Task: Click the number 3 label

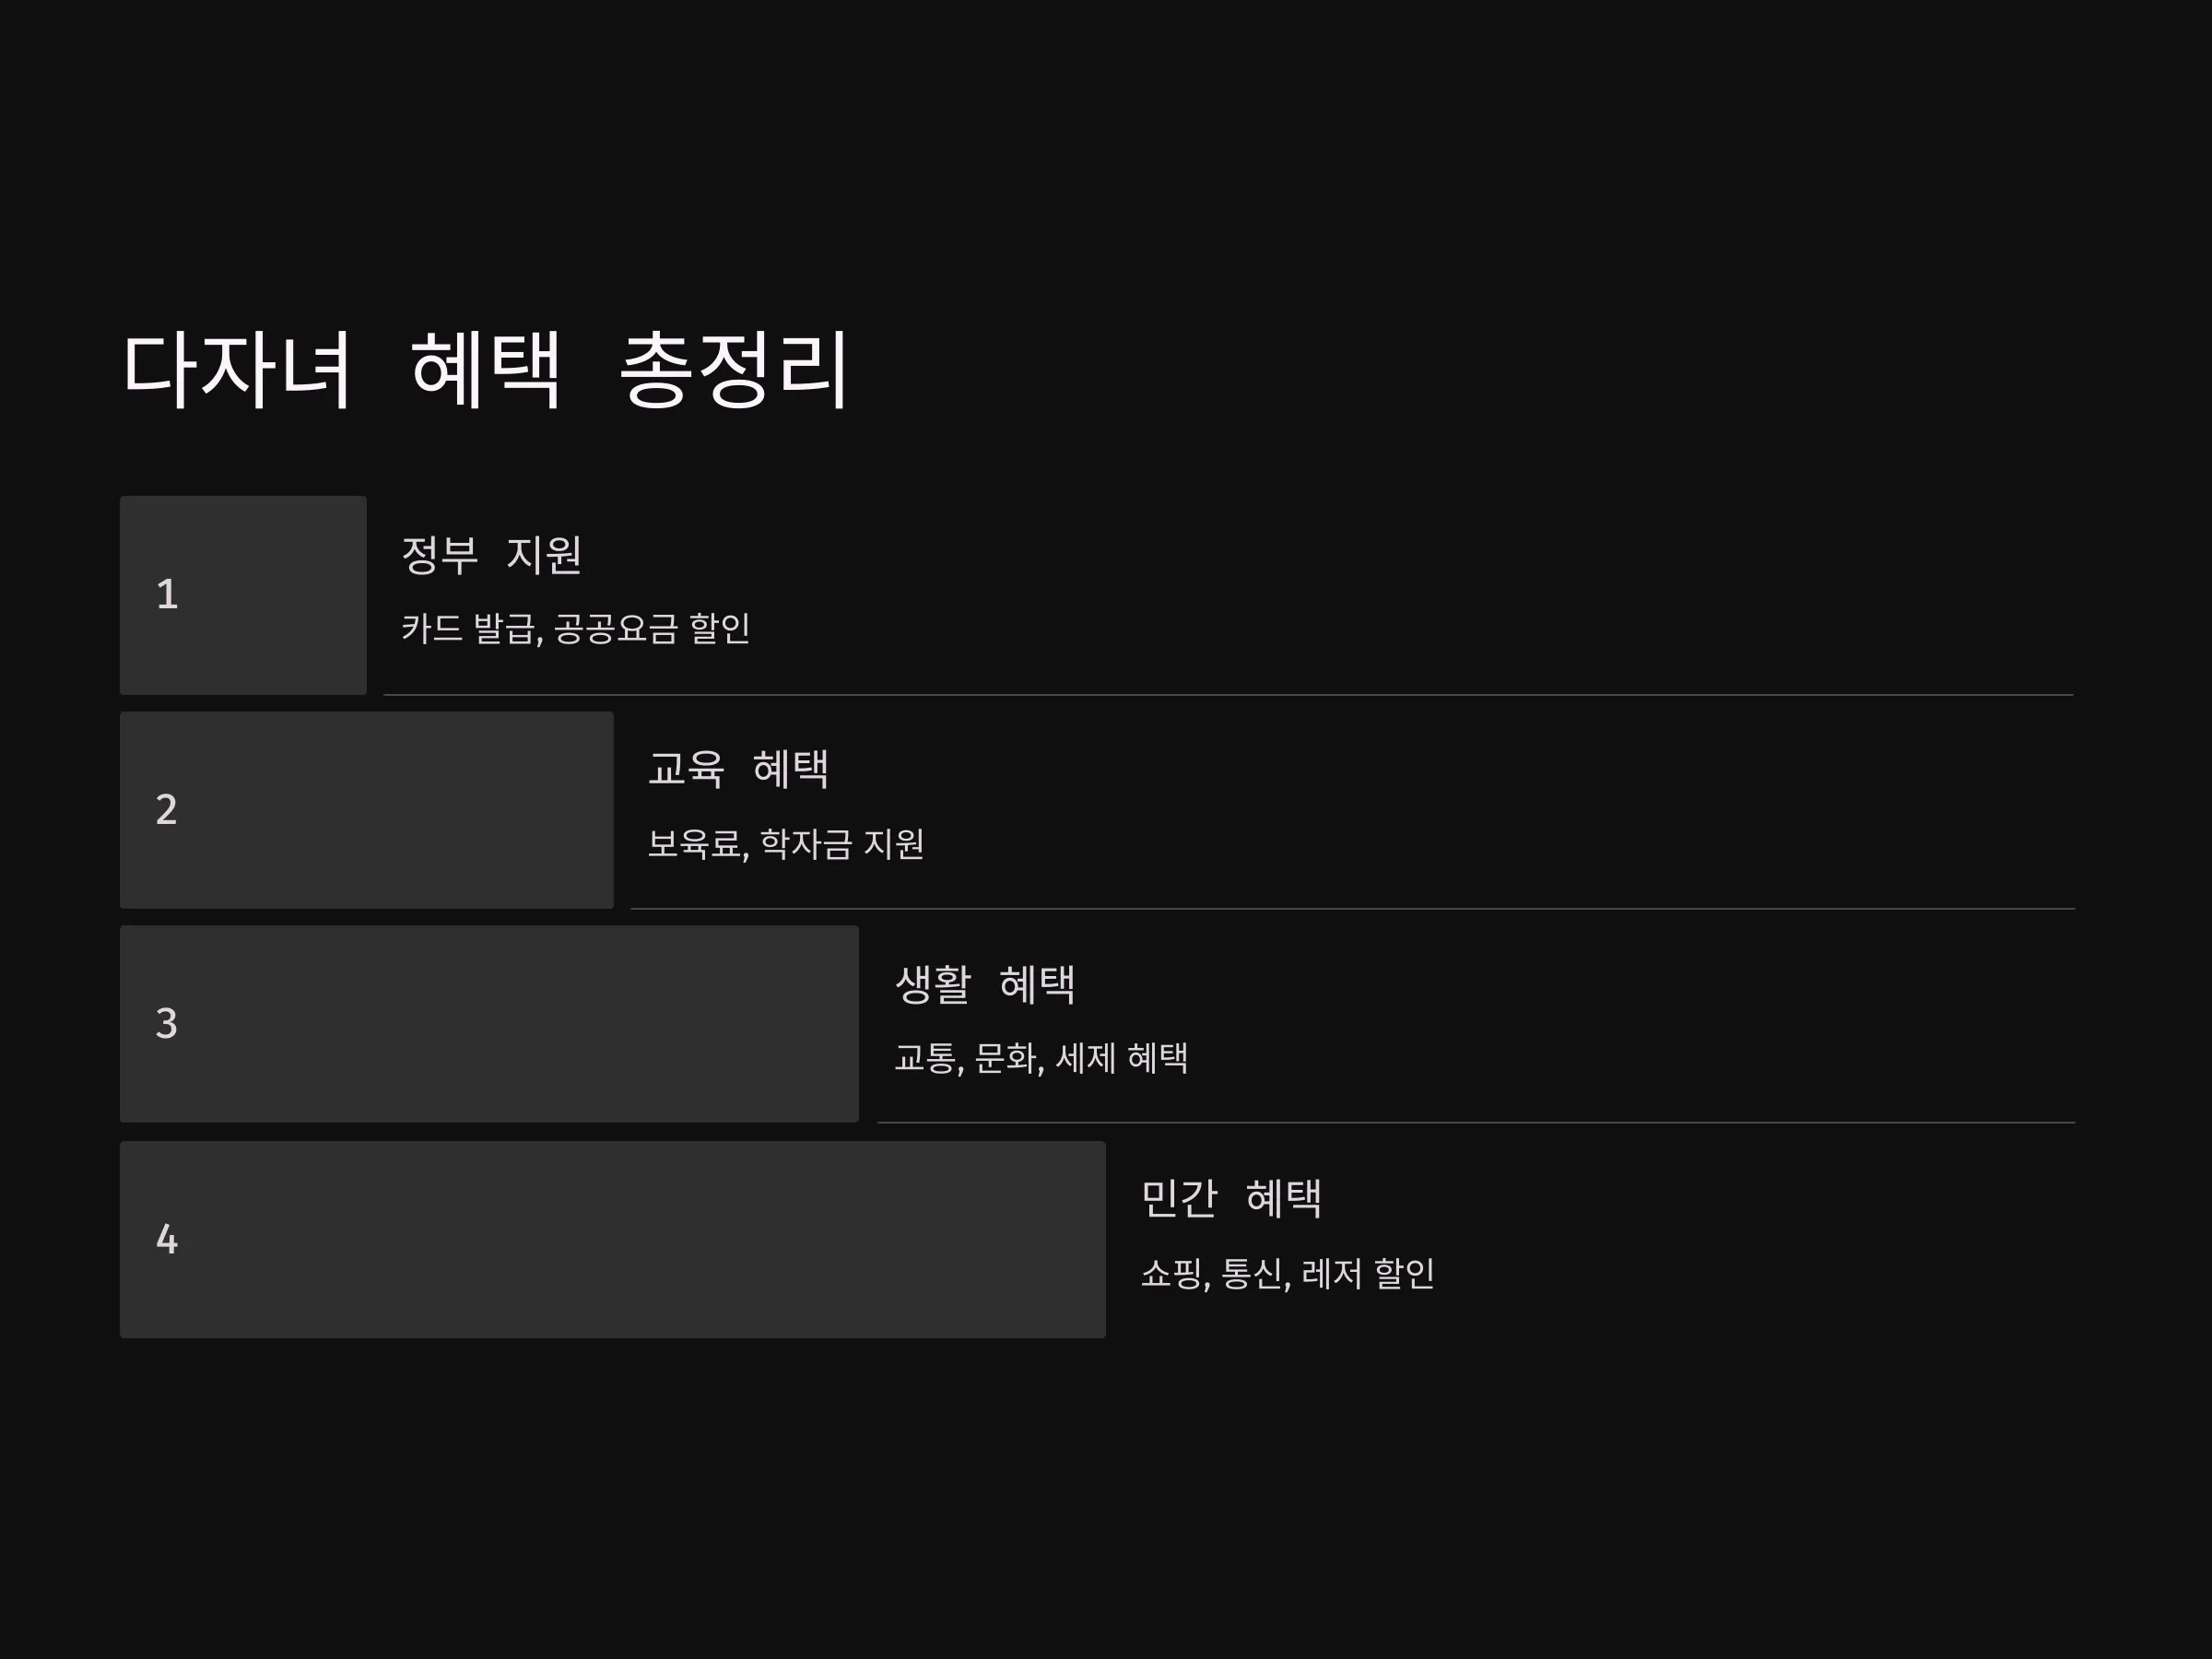Action: (x=167, y=1024)
